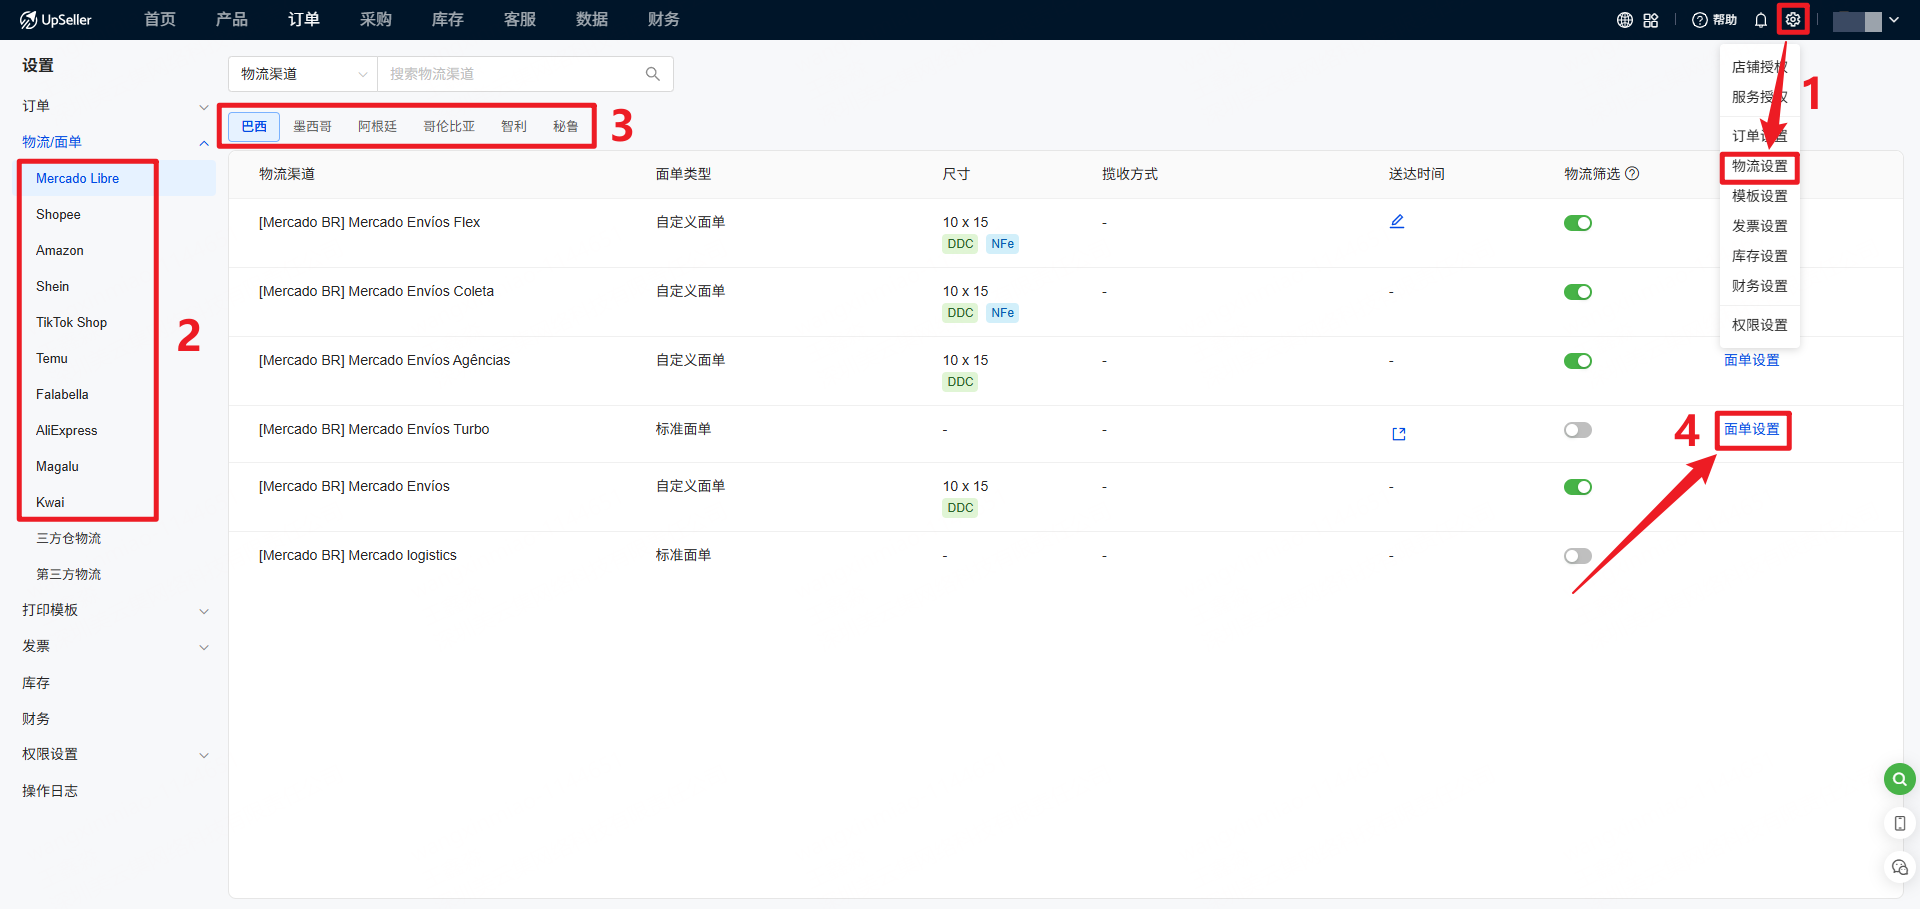1920x909 pixels.
Task: Select 模板设置 from the settings menu
Action: coord(1759,196)
